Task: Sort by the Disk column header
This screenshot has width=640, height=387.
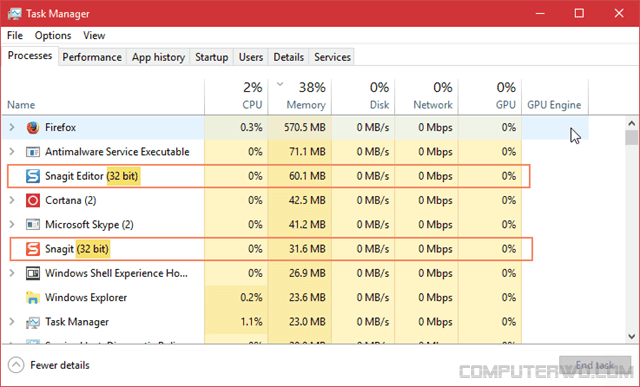Action: point(363,97)
